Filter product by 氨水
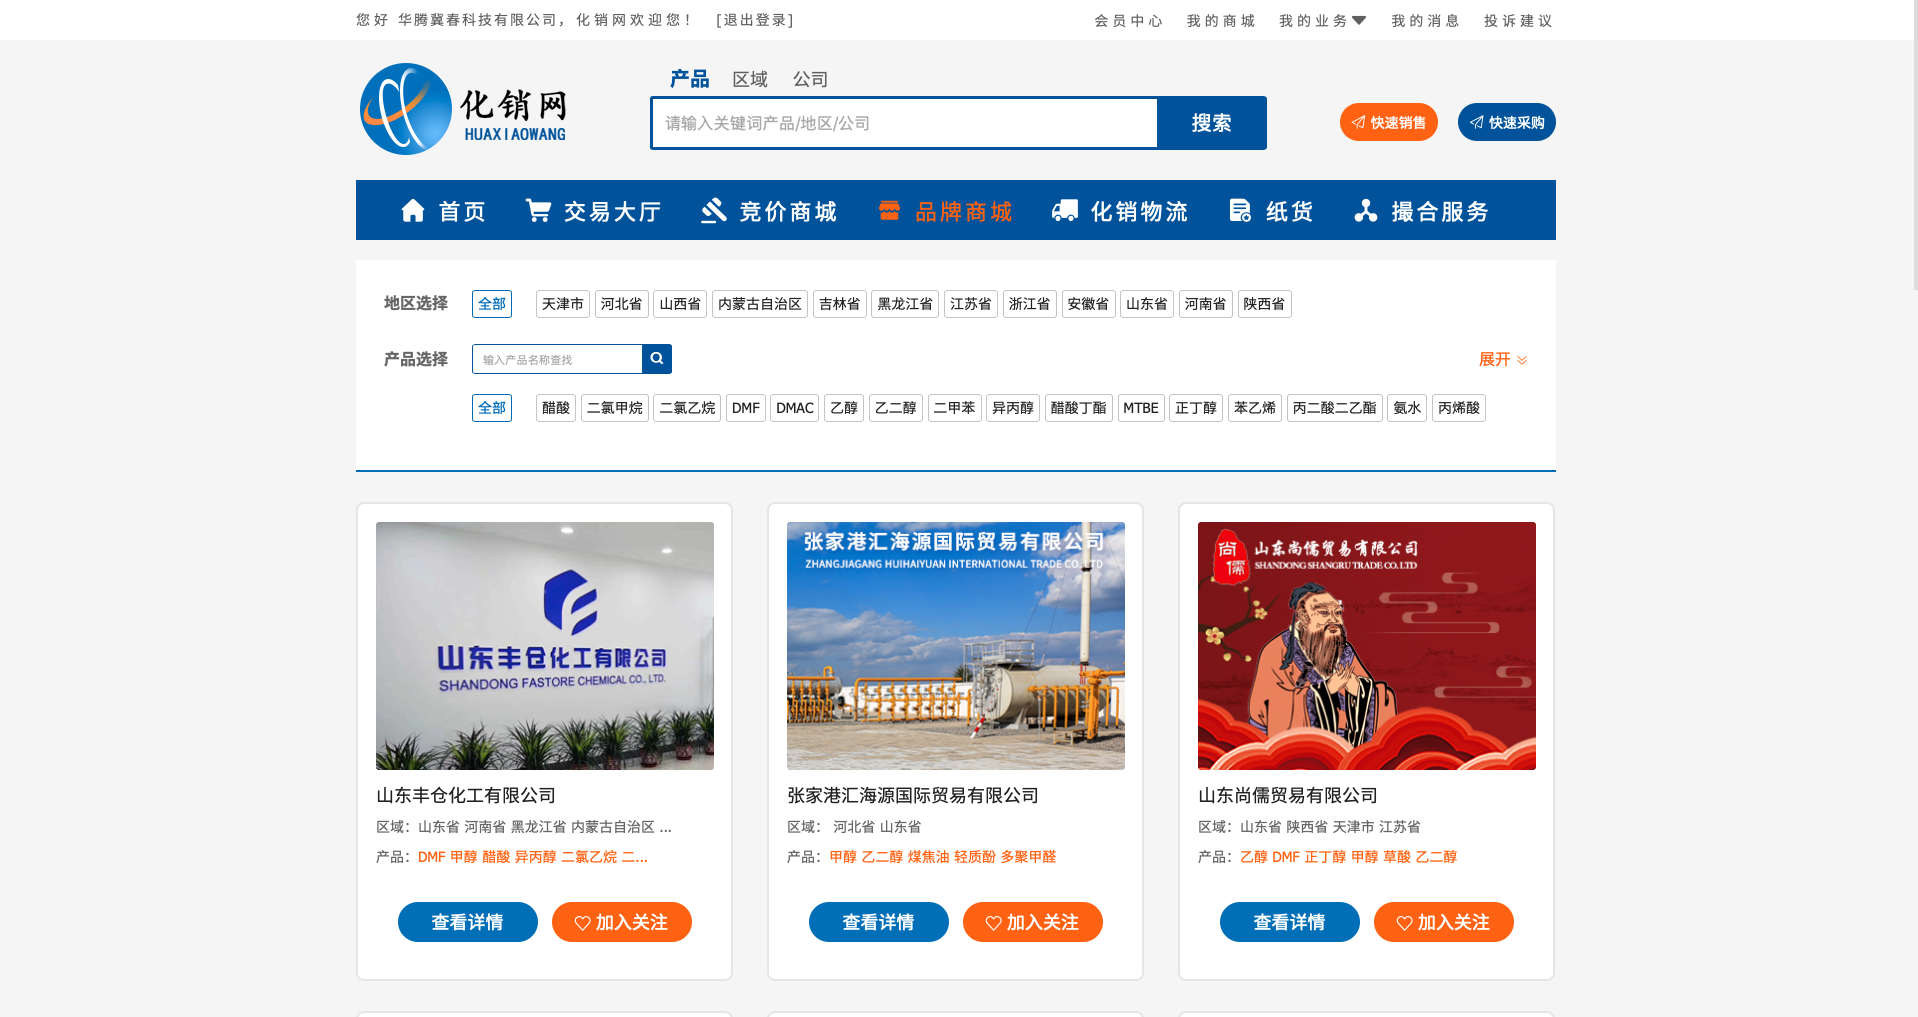 click(1407, 408)
